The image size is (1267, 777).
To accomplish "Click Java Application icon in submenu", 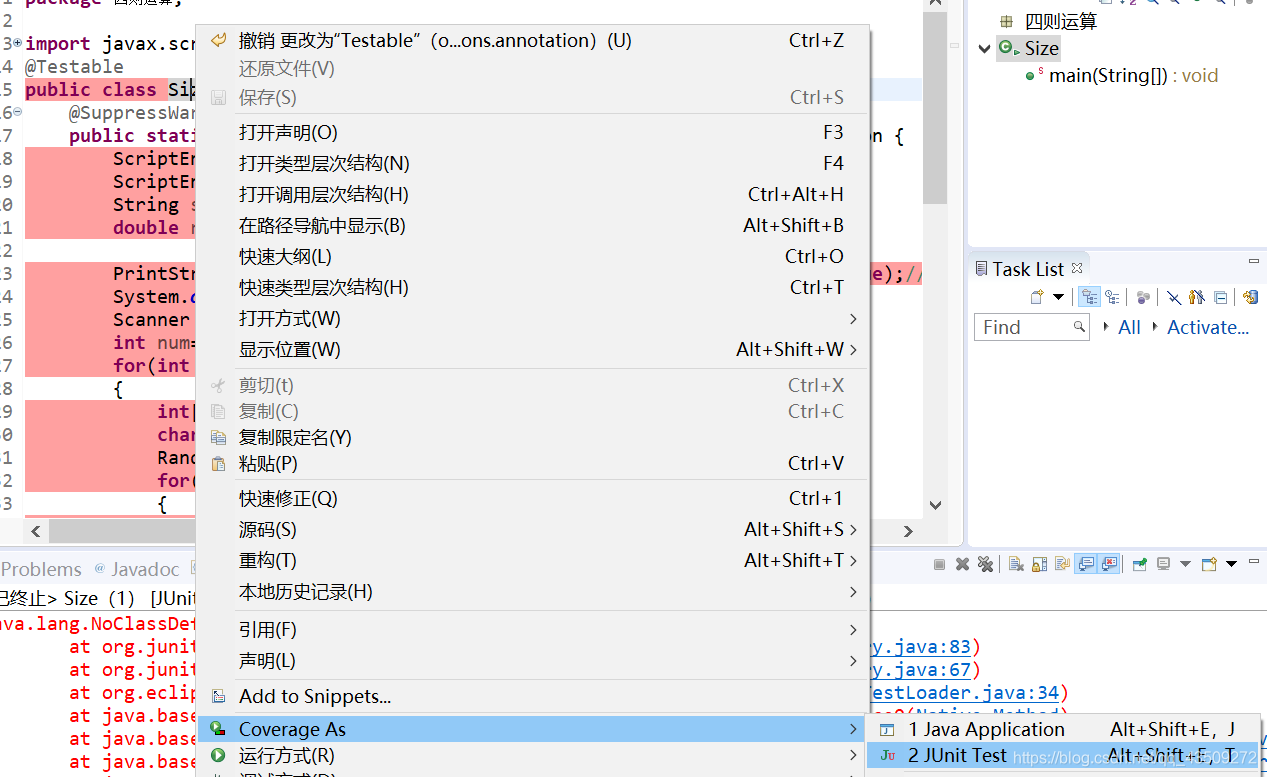I will (x=887, y=730).
